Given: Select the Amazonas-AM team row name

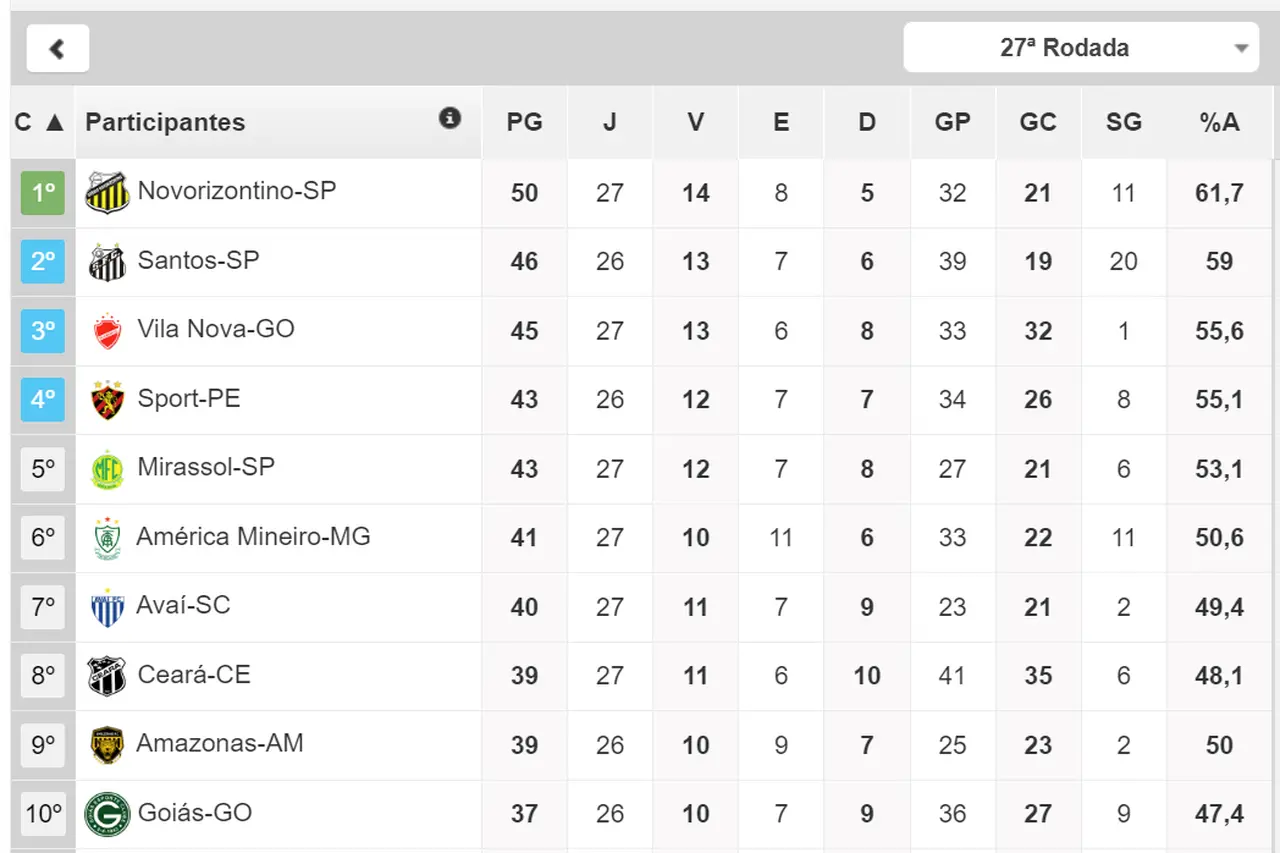Looking at the screenshot, I should (x=220, y=744).
